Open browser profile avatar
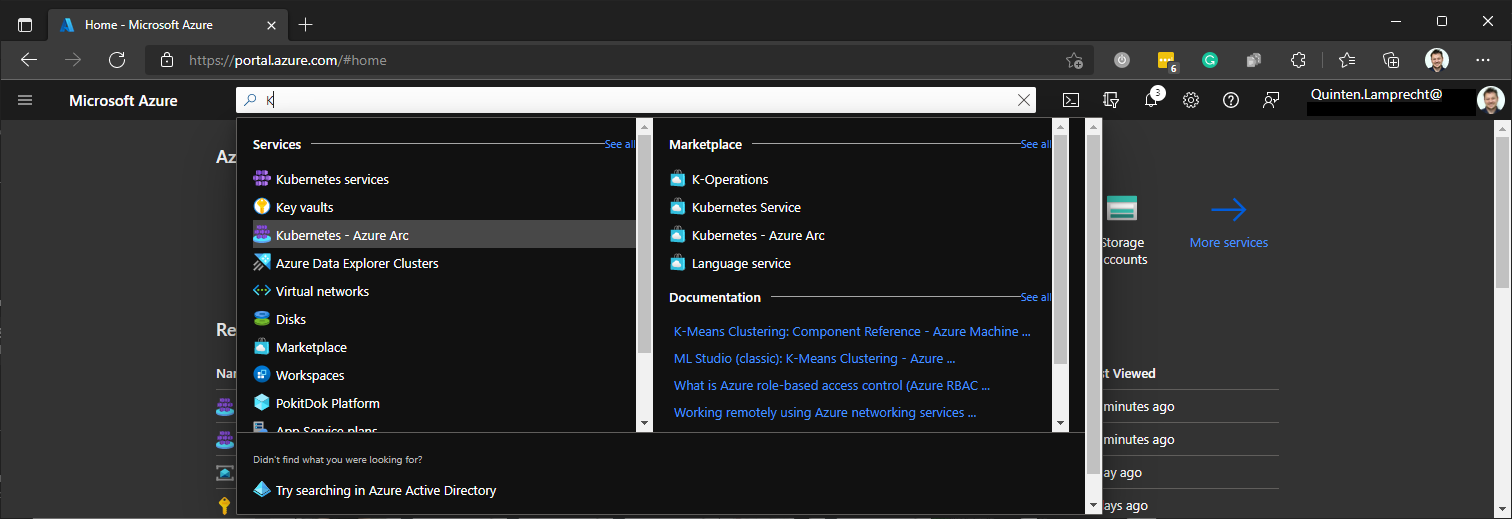 (1437, 60)
